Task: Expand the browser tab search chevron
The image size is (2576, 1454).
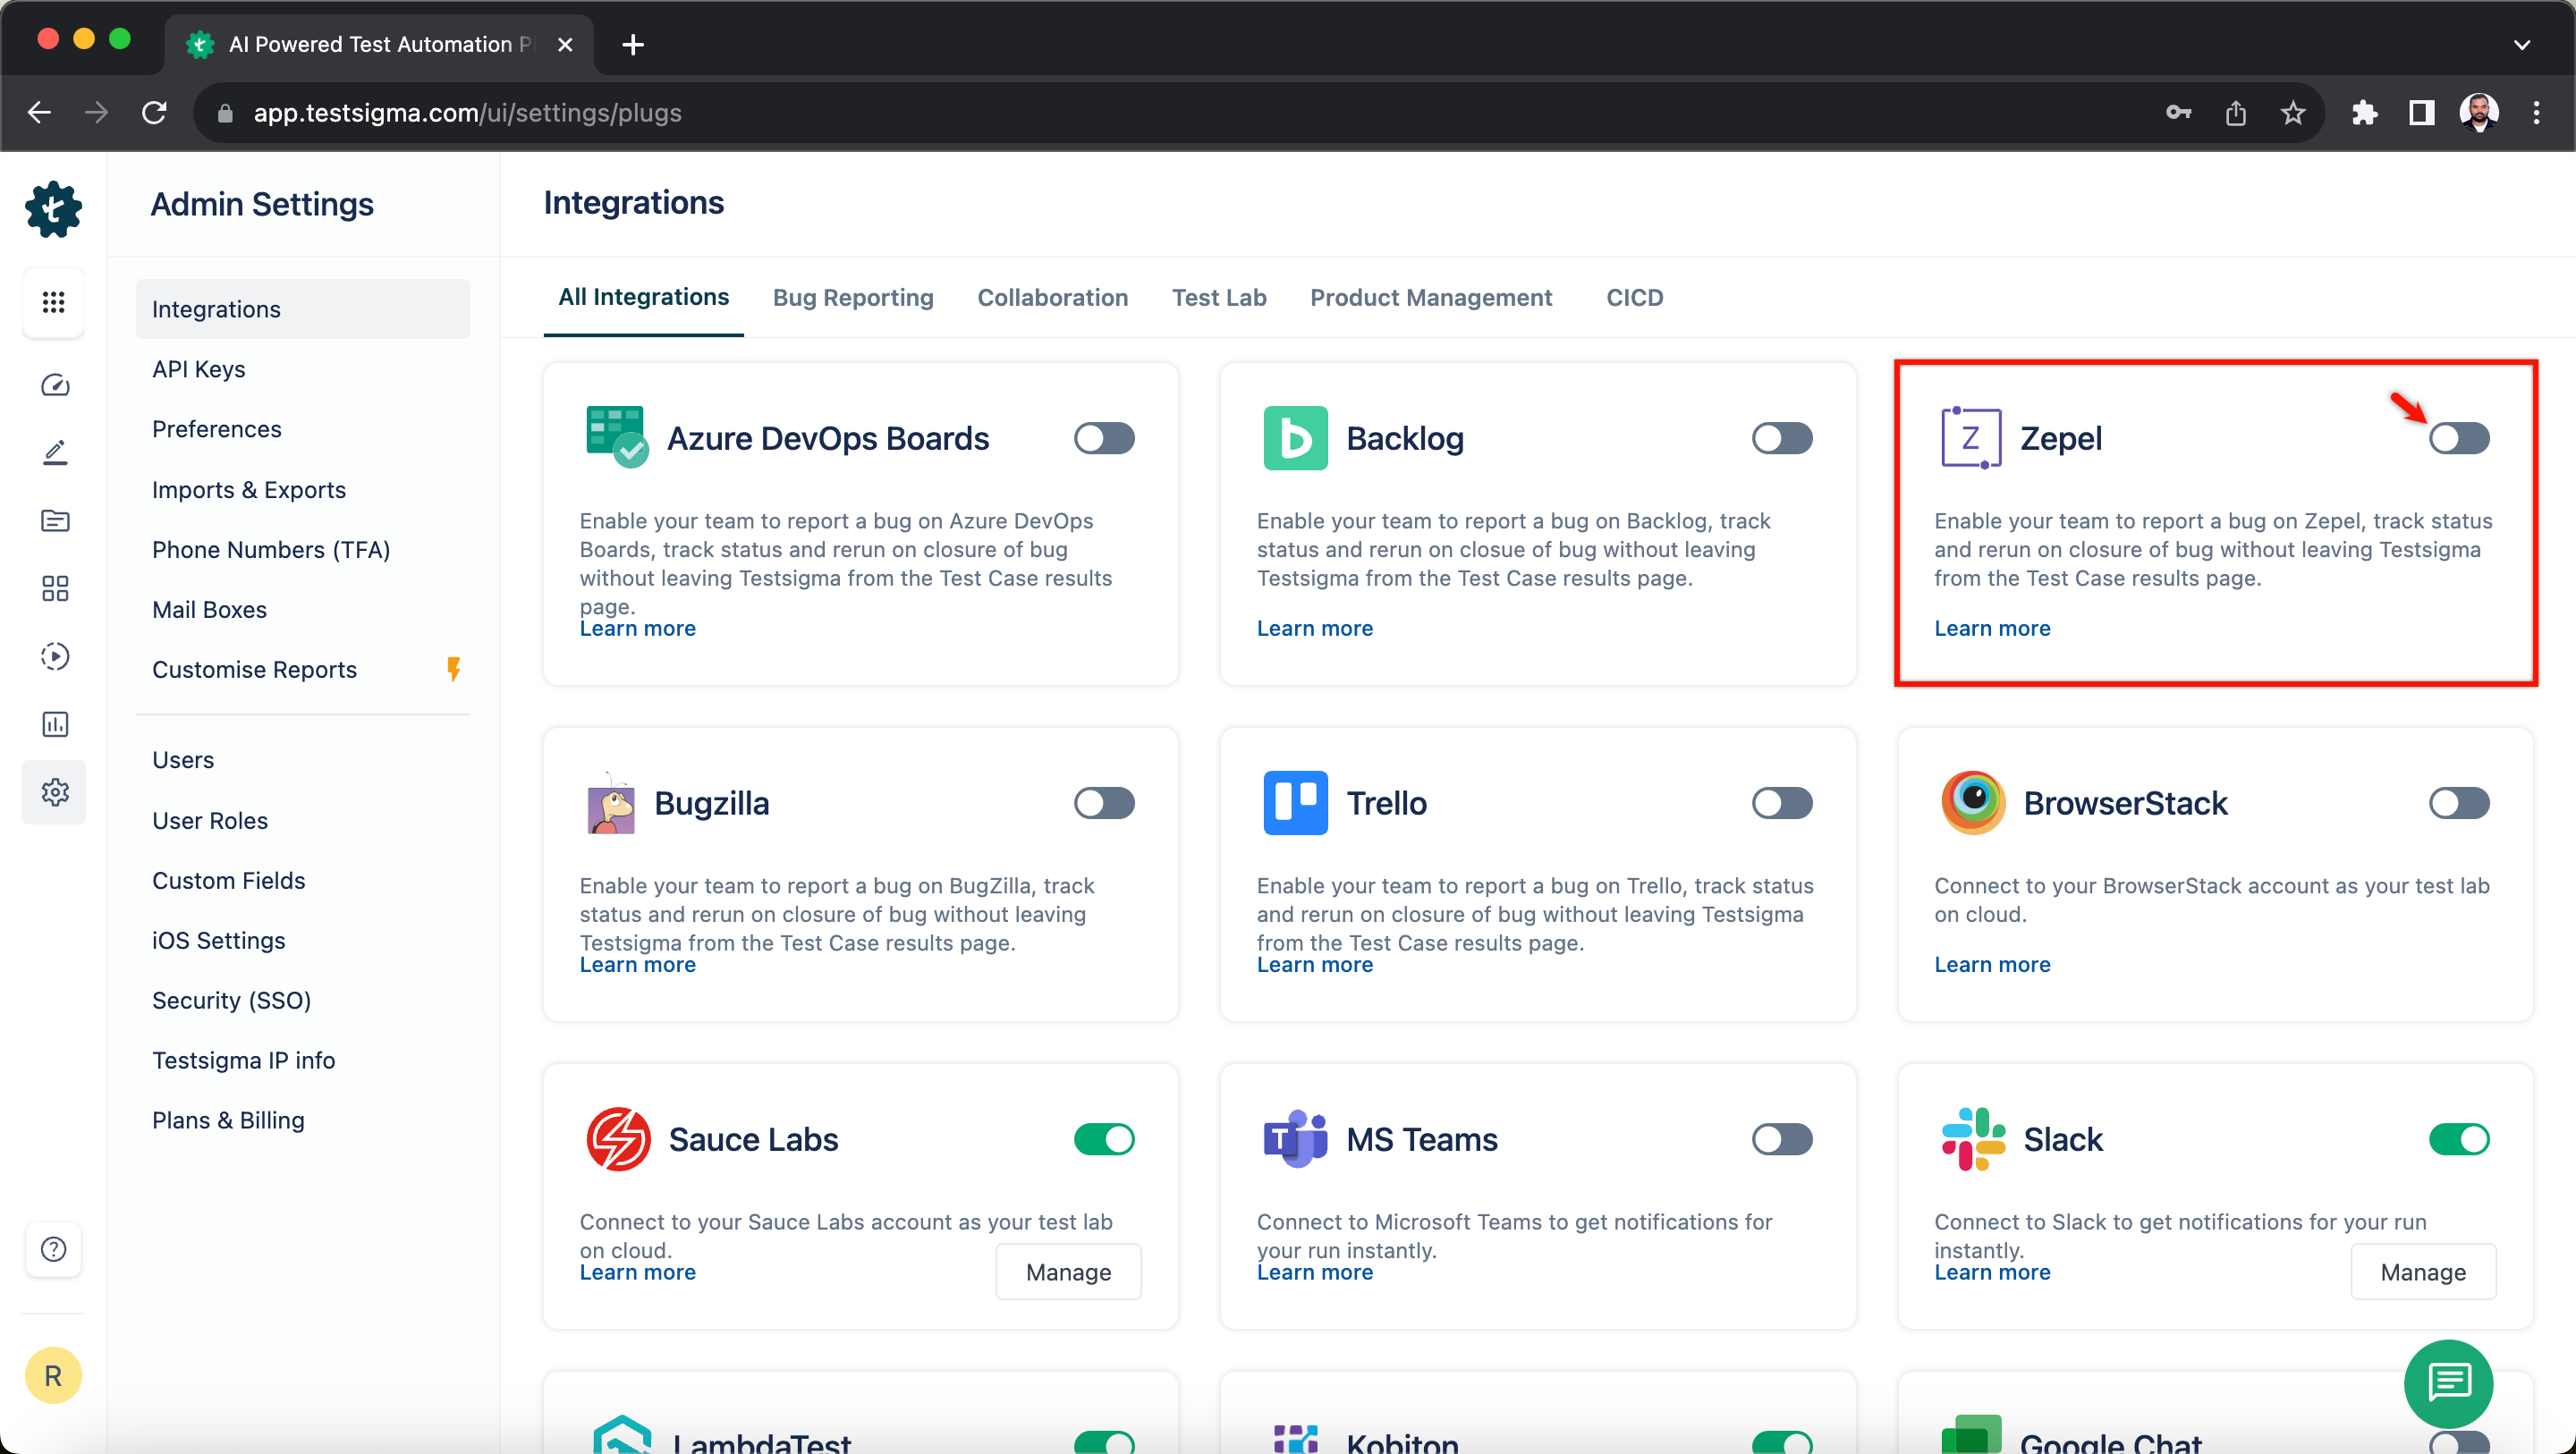Action: click(x=2521, y=44)
